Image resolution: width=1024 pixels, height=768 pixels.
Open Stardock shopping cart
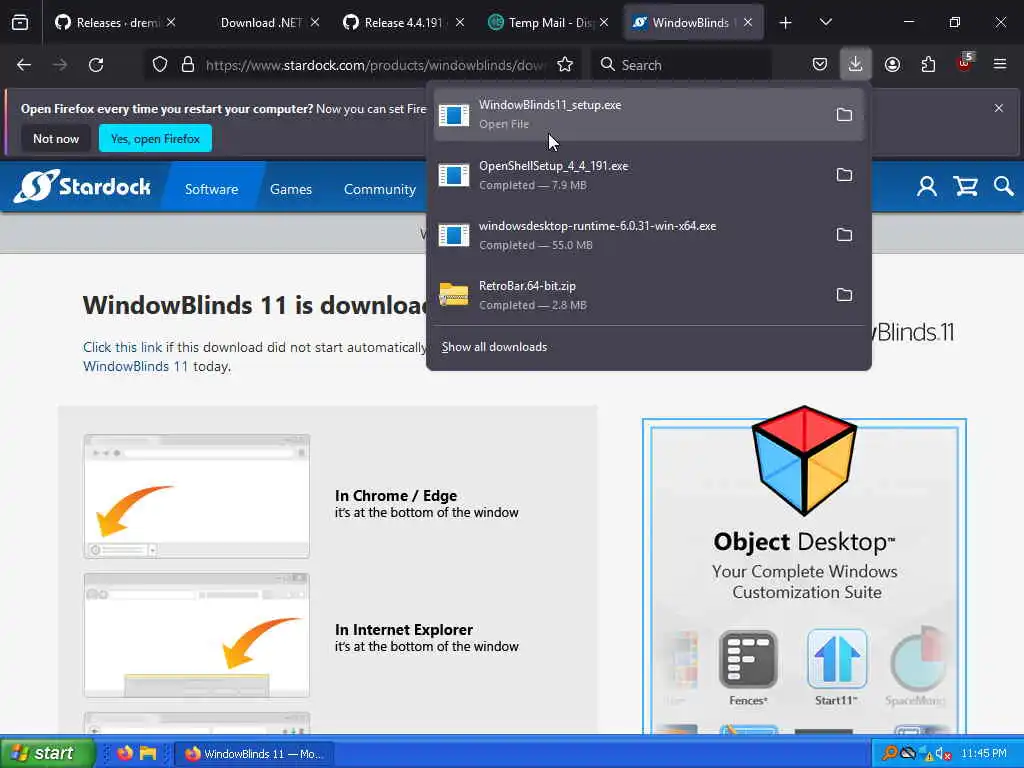[x=966, y=187]
